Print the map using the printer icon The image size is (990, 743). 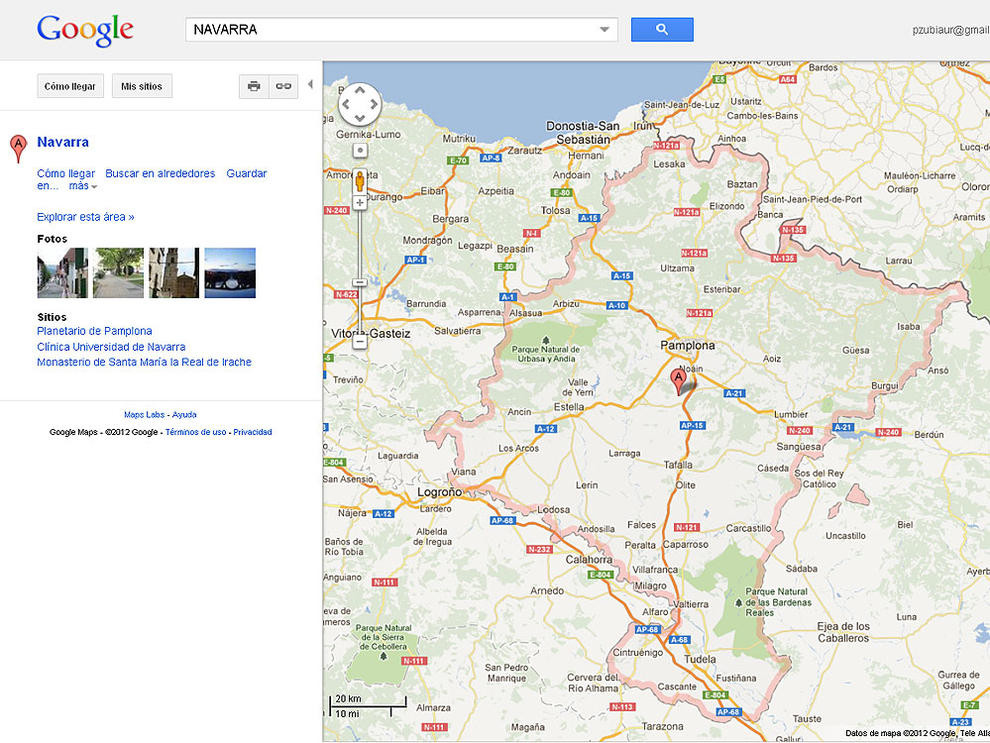pyautogui.click(x=254, y=86)
